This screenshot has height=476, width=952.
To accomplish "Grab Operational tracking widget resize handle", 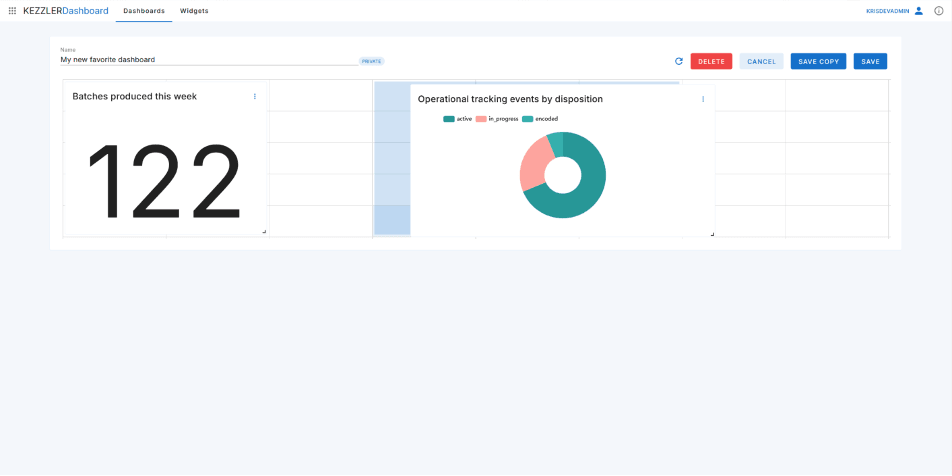I will [712, 234].
